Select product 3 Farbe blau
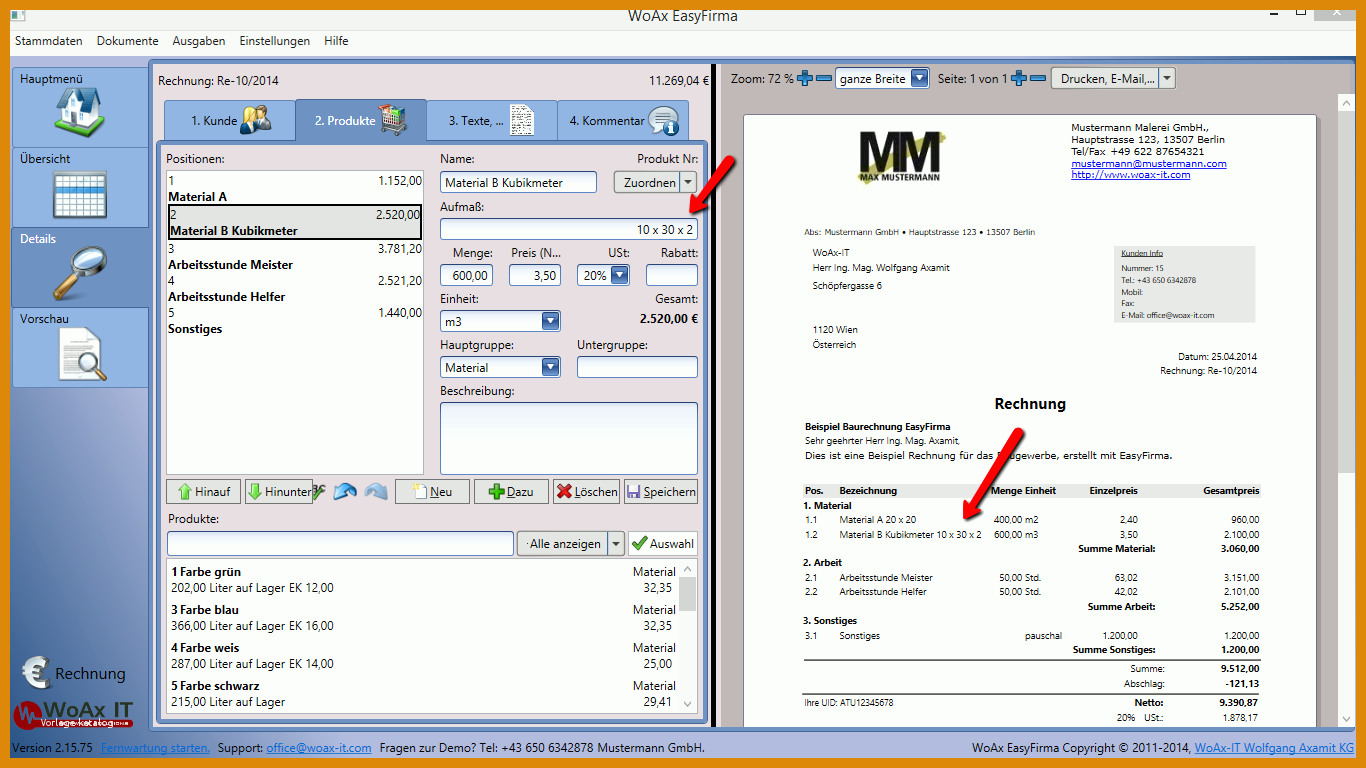 click(423, 618)
